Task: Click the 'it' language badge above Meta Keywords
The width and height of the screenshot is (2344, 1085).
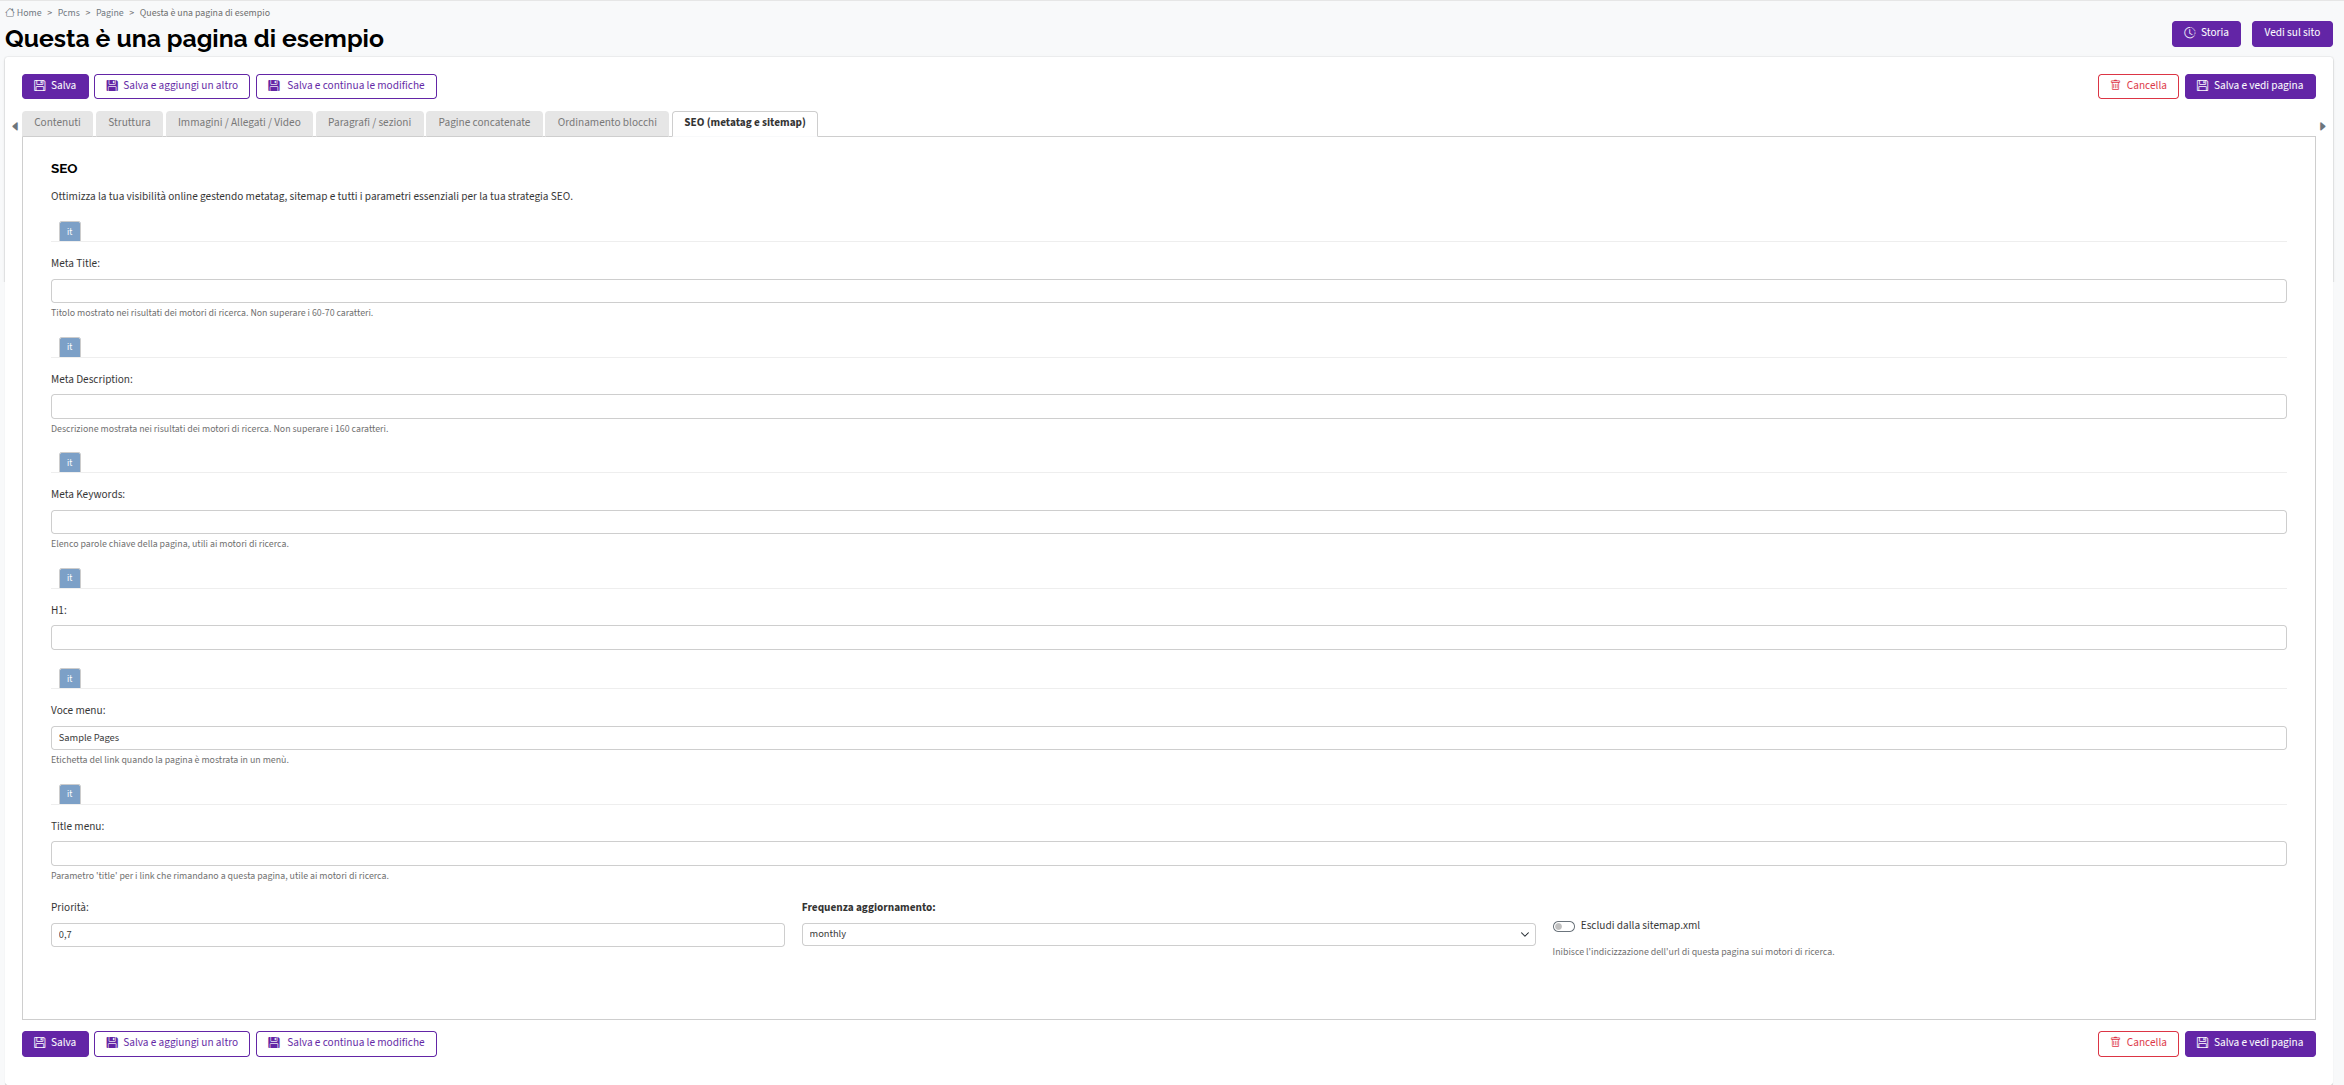Action: (70, 463)
